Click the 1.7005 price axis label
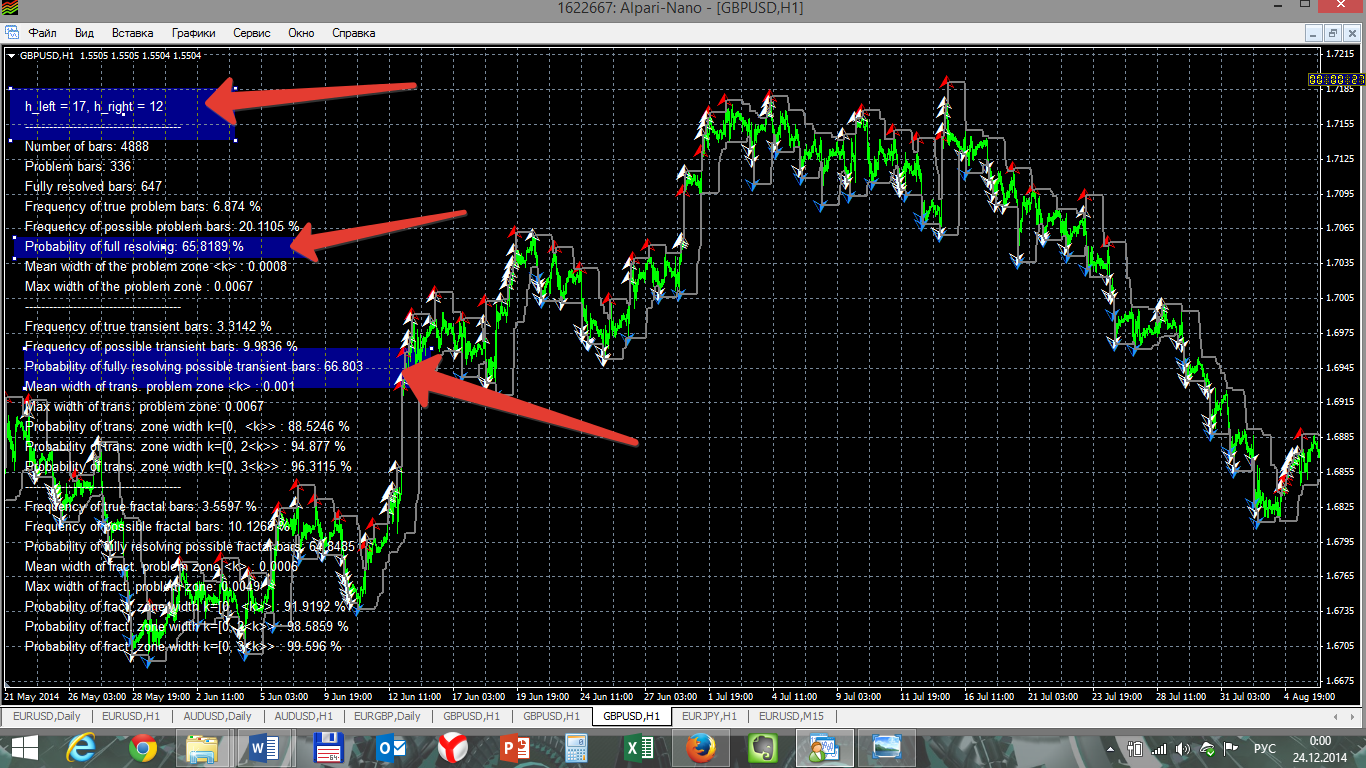 (1341, 298)
